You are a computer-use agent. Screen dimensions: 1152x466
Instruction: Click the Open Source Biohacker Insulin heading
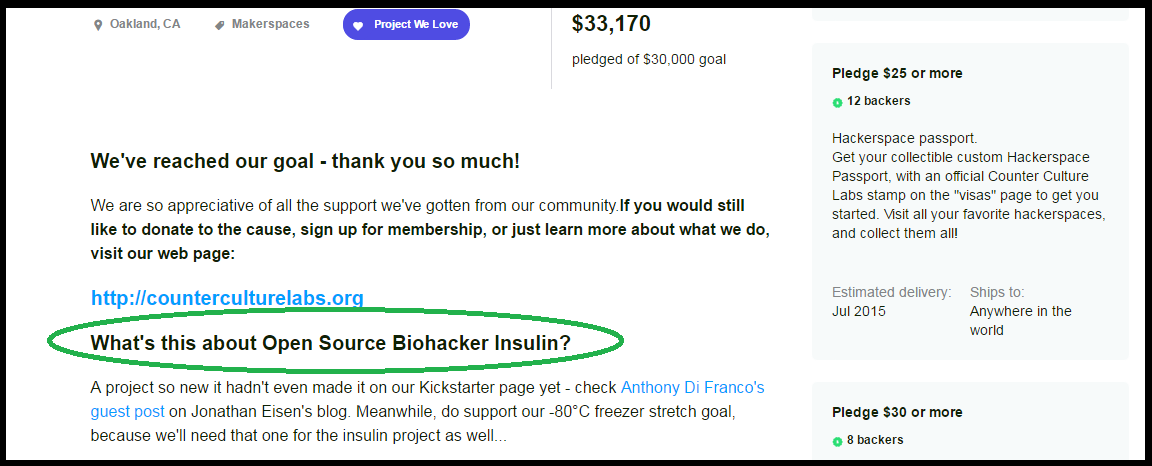330,343
